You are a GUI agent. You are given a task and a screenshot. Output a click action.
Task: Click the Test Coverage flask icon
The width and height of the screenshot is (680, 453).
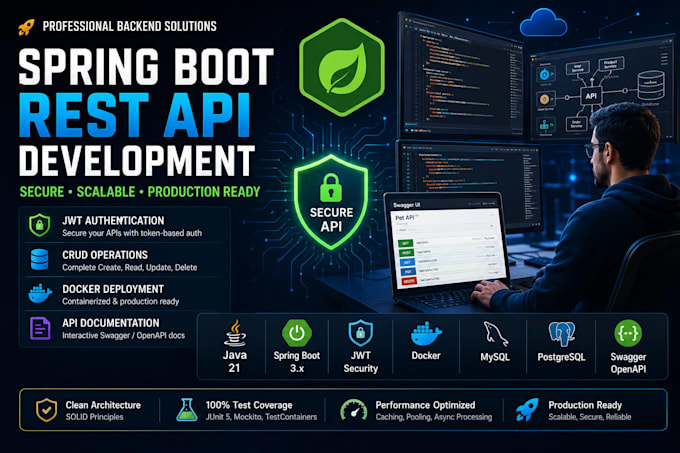(x=187, y=410)
